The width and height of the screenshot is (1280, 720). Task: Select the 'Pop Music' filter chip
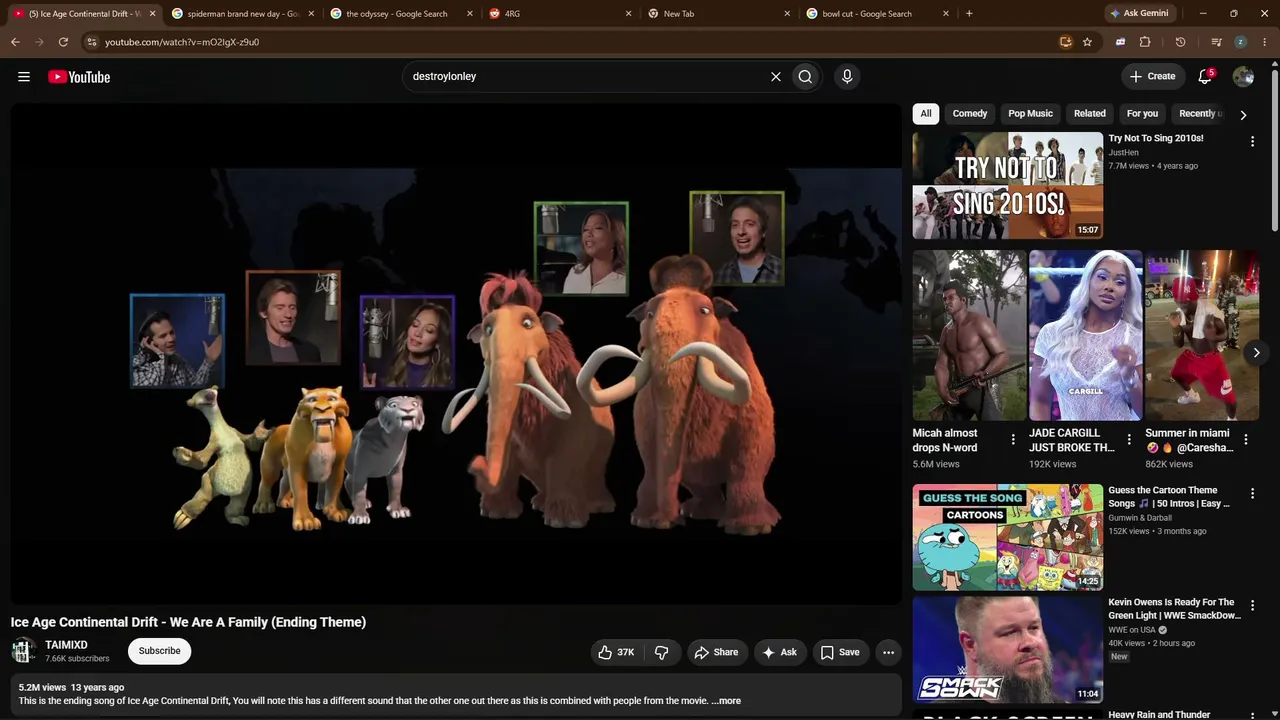pos(1030,114)
